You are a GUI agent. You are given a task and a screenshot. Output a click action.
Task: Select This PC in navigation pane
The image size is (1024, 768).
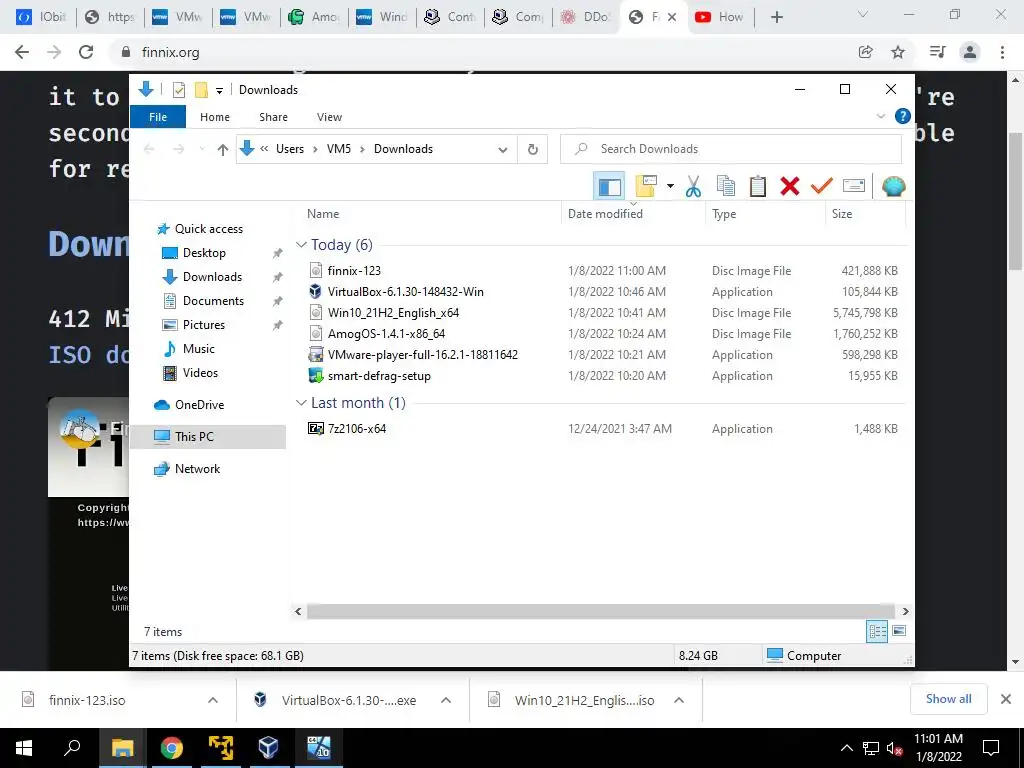[x=208, y=437]
